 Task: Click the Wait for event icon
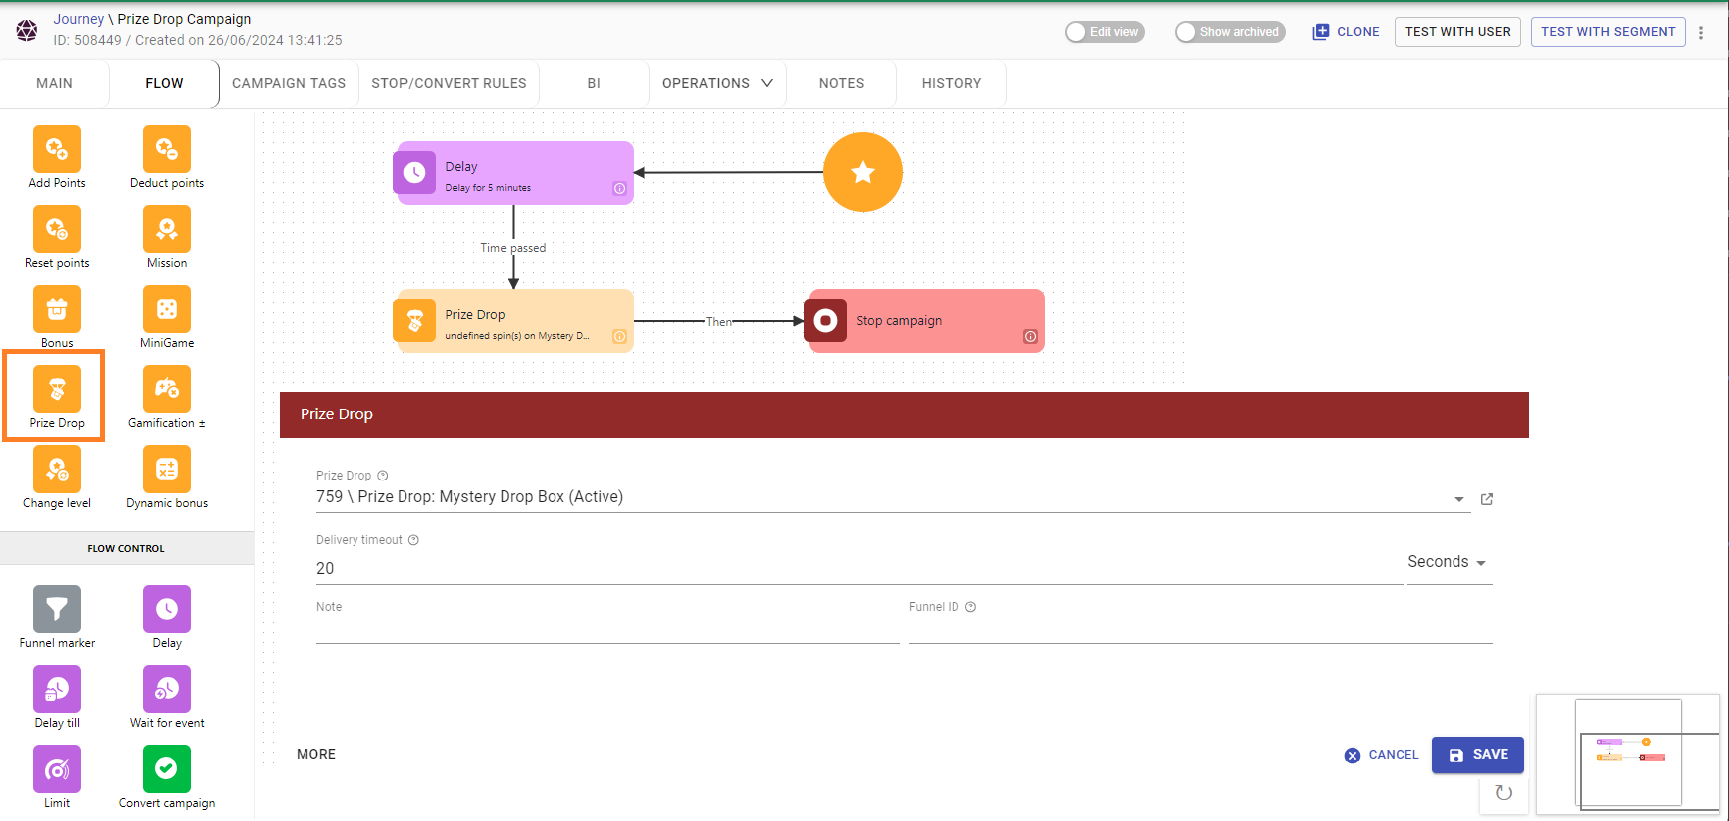coord(167,690)
